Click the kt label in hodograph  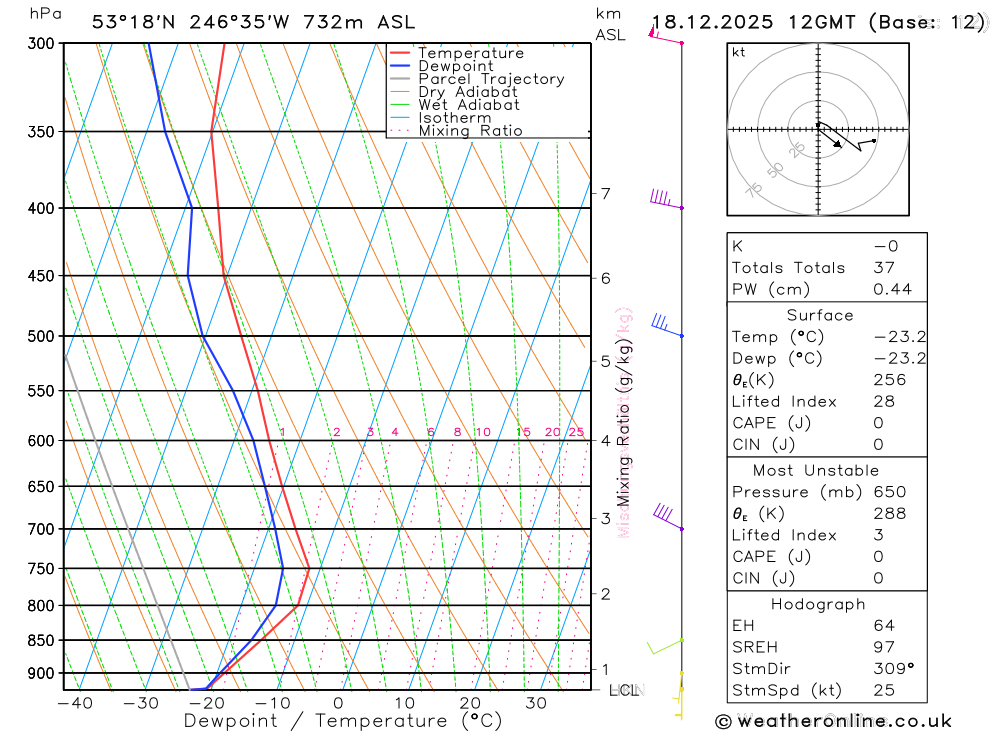[x=739, y=52]
